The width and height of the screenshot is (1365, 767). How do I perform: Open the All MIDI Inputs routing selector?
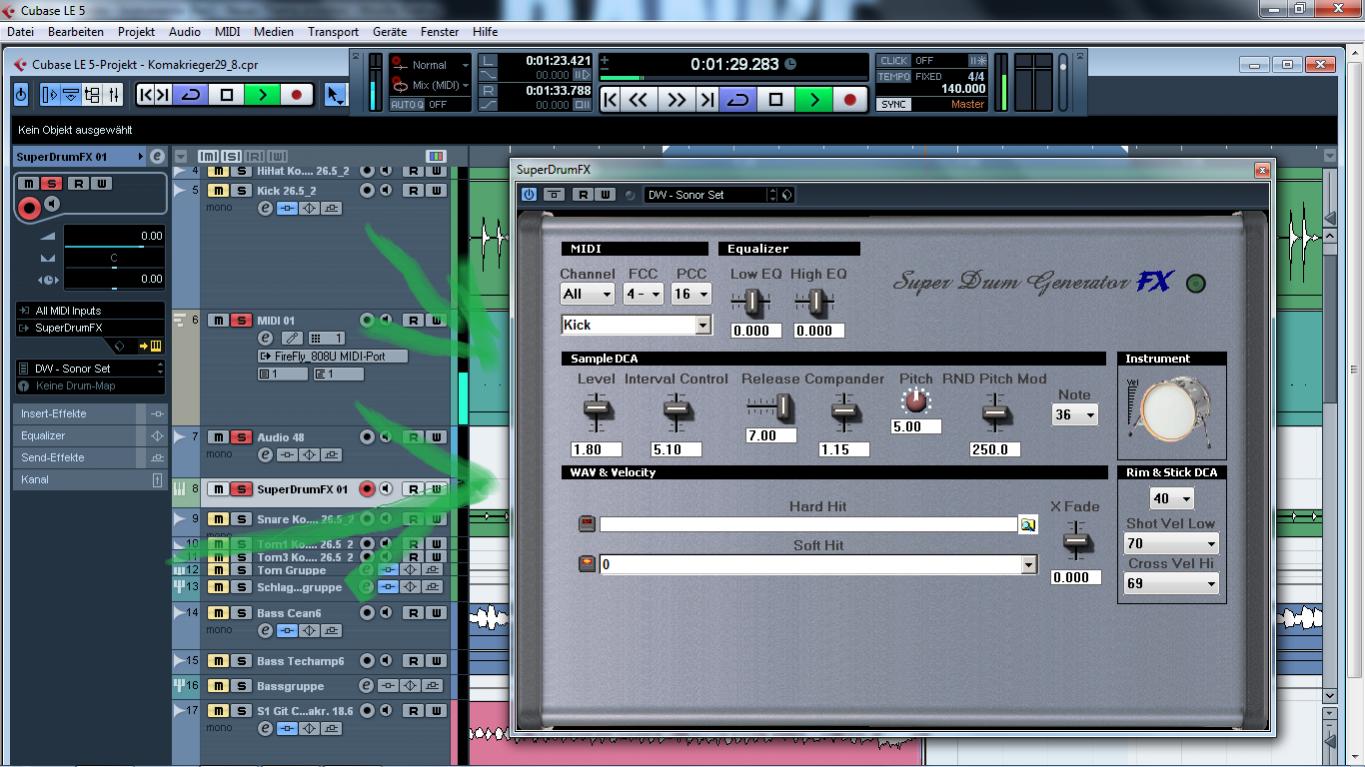coord(90,311)
